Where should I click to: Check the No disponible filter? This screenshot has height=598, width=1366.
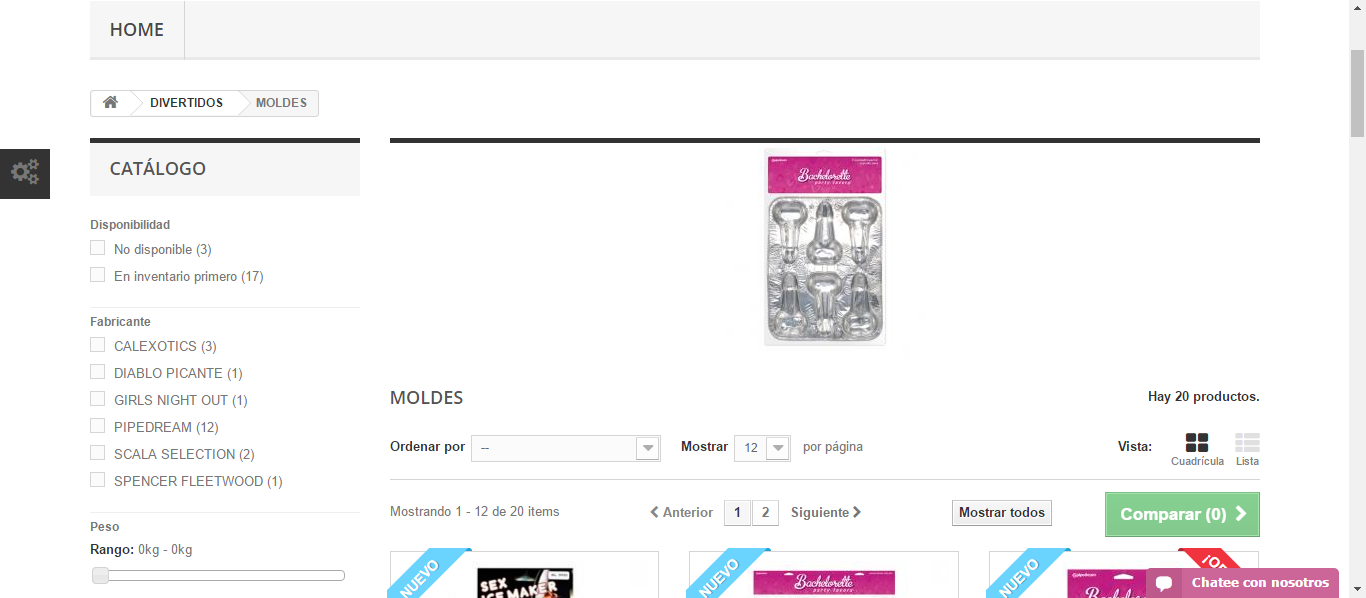pyautogui.click(x=97, y=248)
